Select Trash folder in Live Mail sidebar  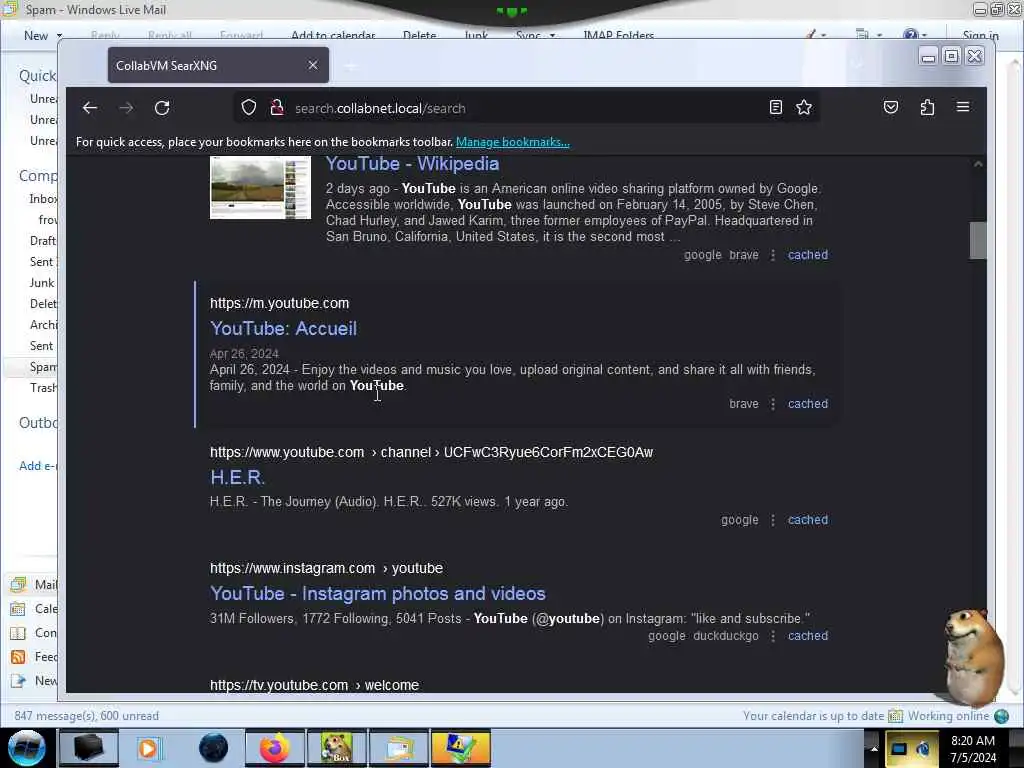(x=43, y=388)
